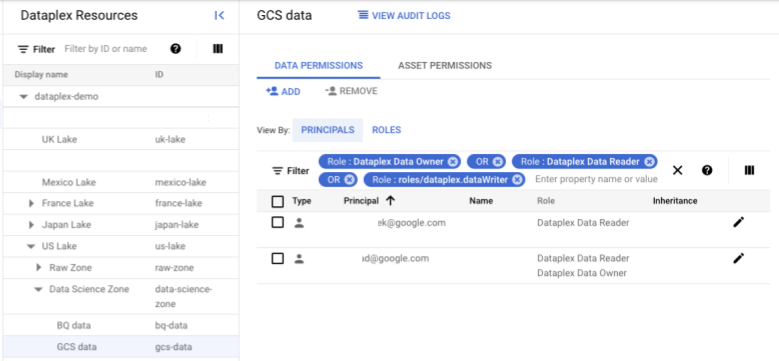Collapse the Data Science Zone node
The image size is (779, 361).
coord(38,289)
